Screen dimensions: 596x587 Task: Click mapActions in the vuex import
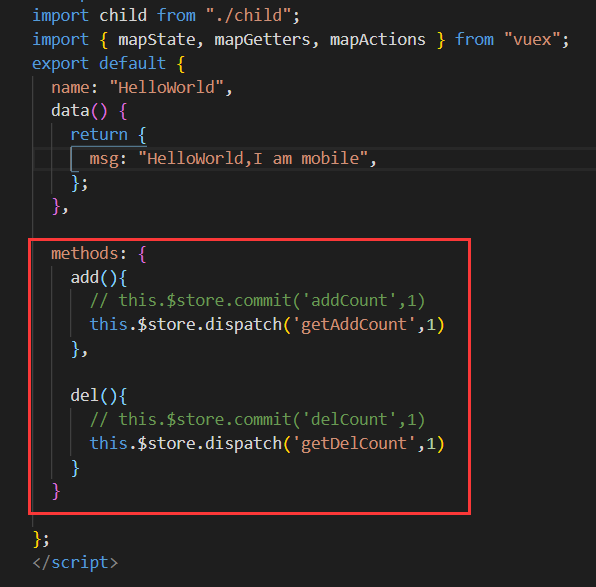coord(377,40)
